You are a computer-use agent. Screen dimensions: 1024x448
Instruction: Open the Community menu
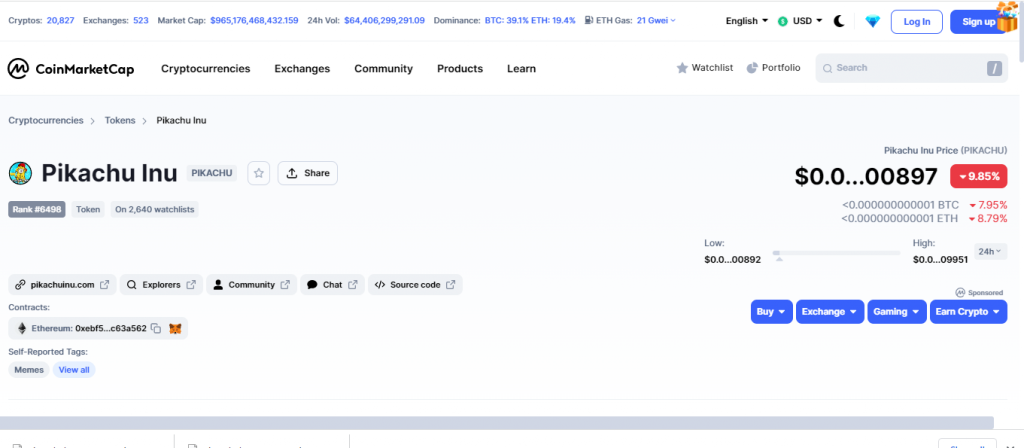pos(383,69)
